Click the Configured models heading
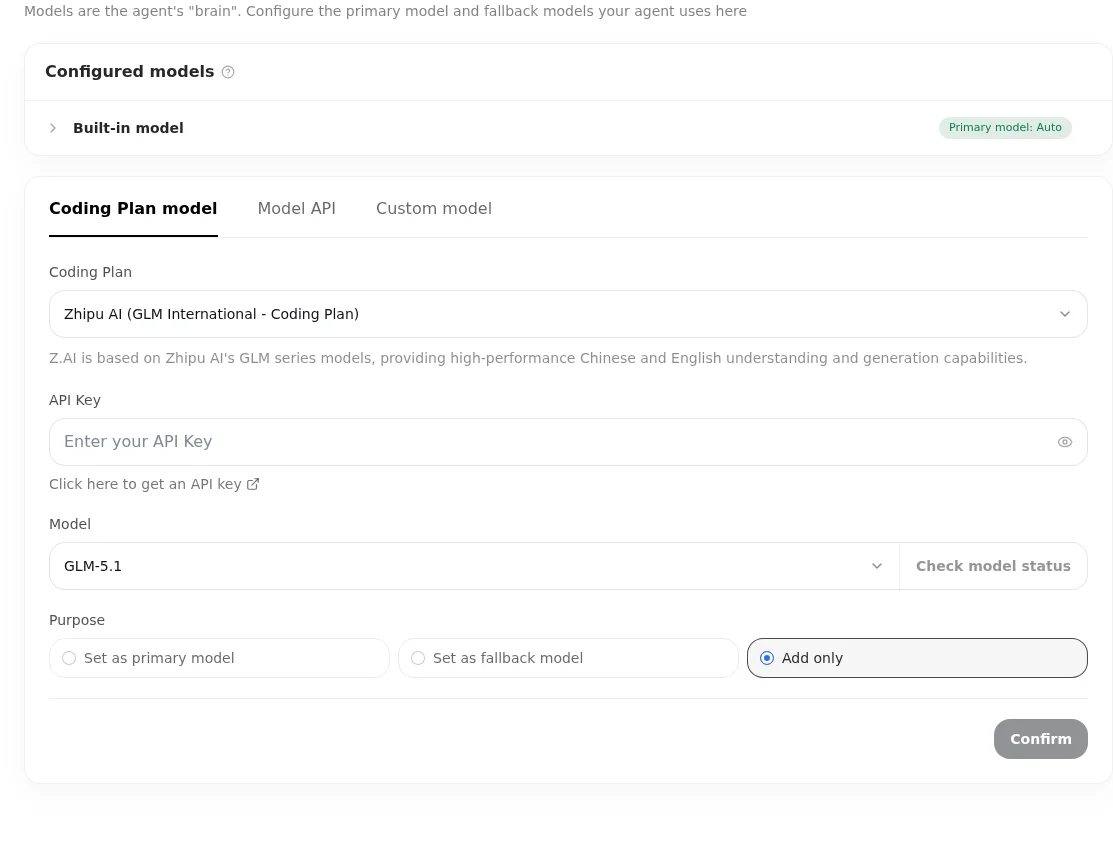Screen dimensions: 1113x847 coord(130,72)
